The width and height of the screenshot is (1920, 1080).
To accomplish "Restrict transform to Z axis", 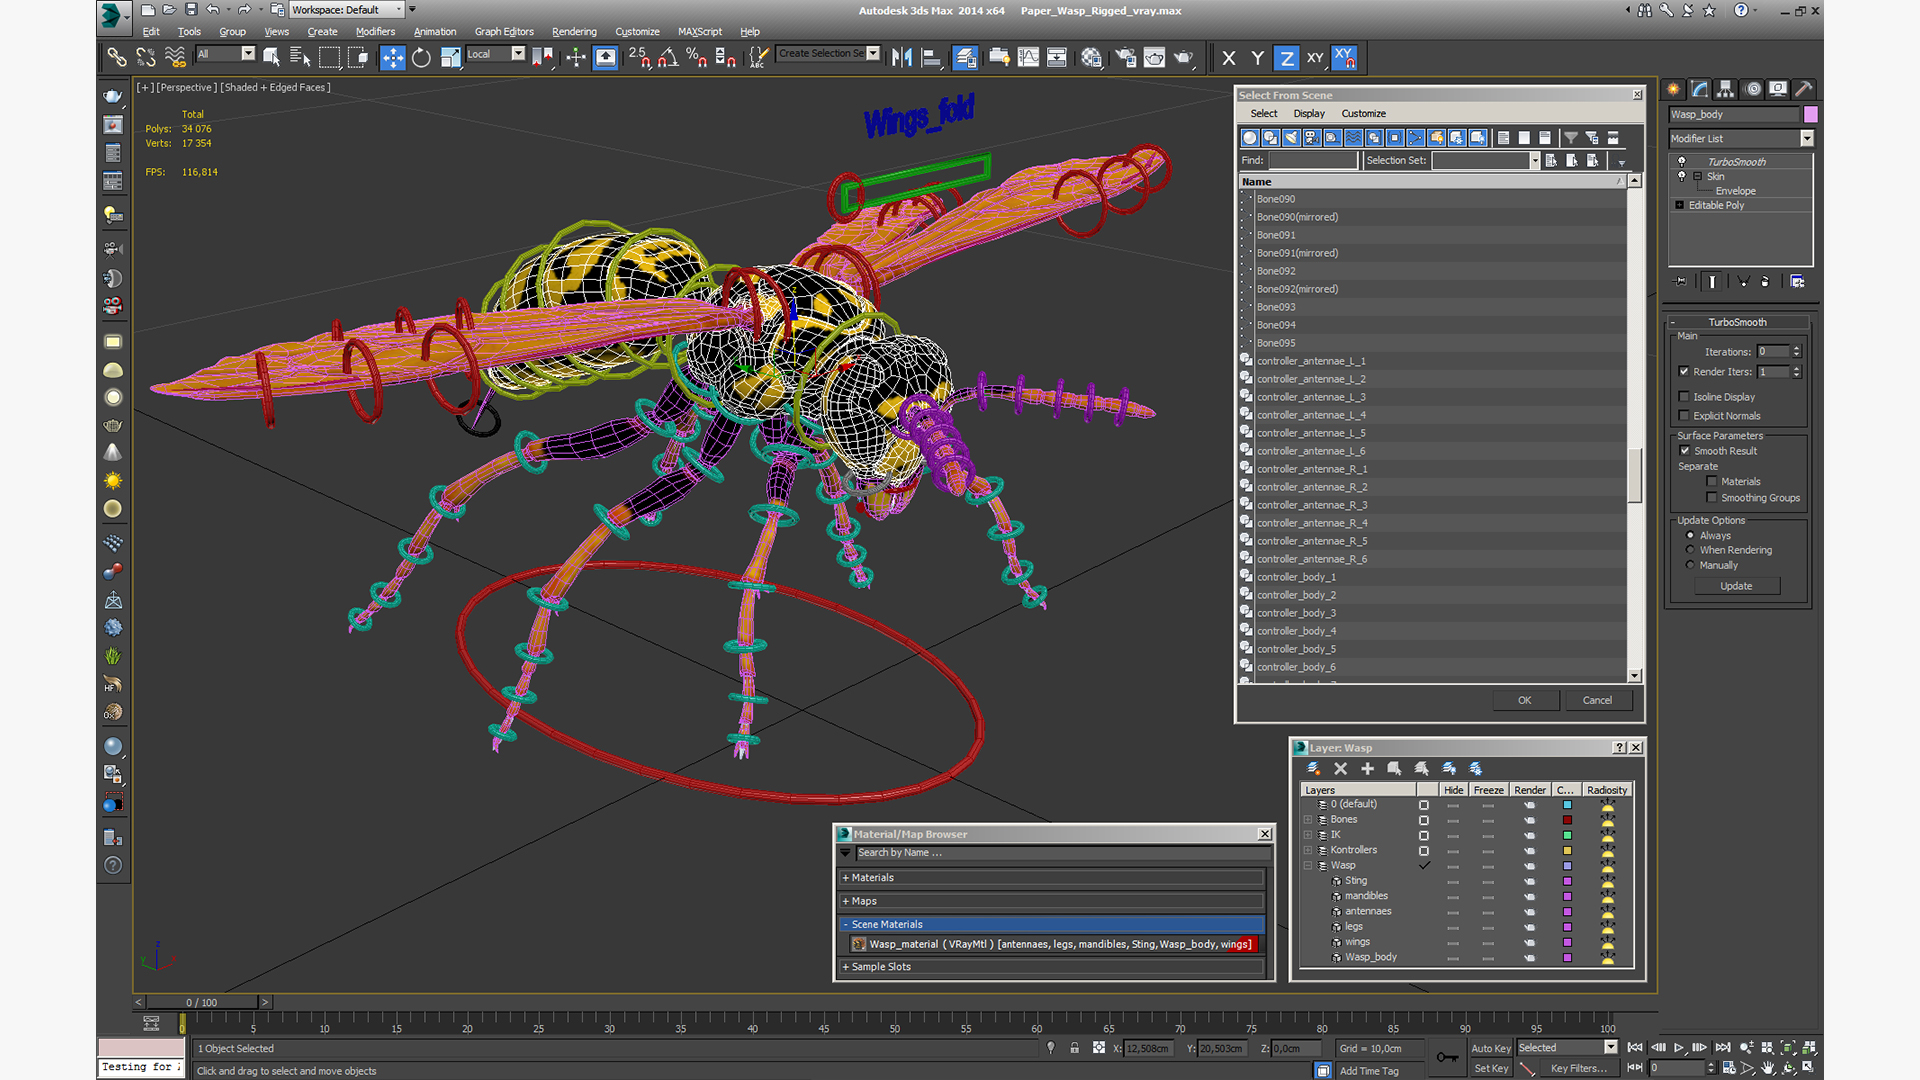I will tap(1286, 58).
